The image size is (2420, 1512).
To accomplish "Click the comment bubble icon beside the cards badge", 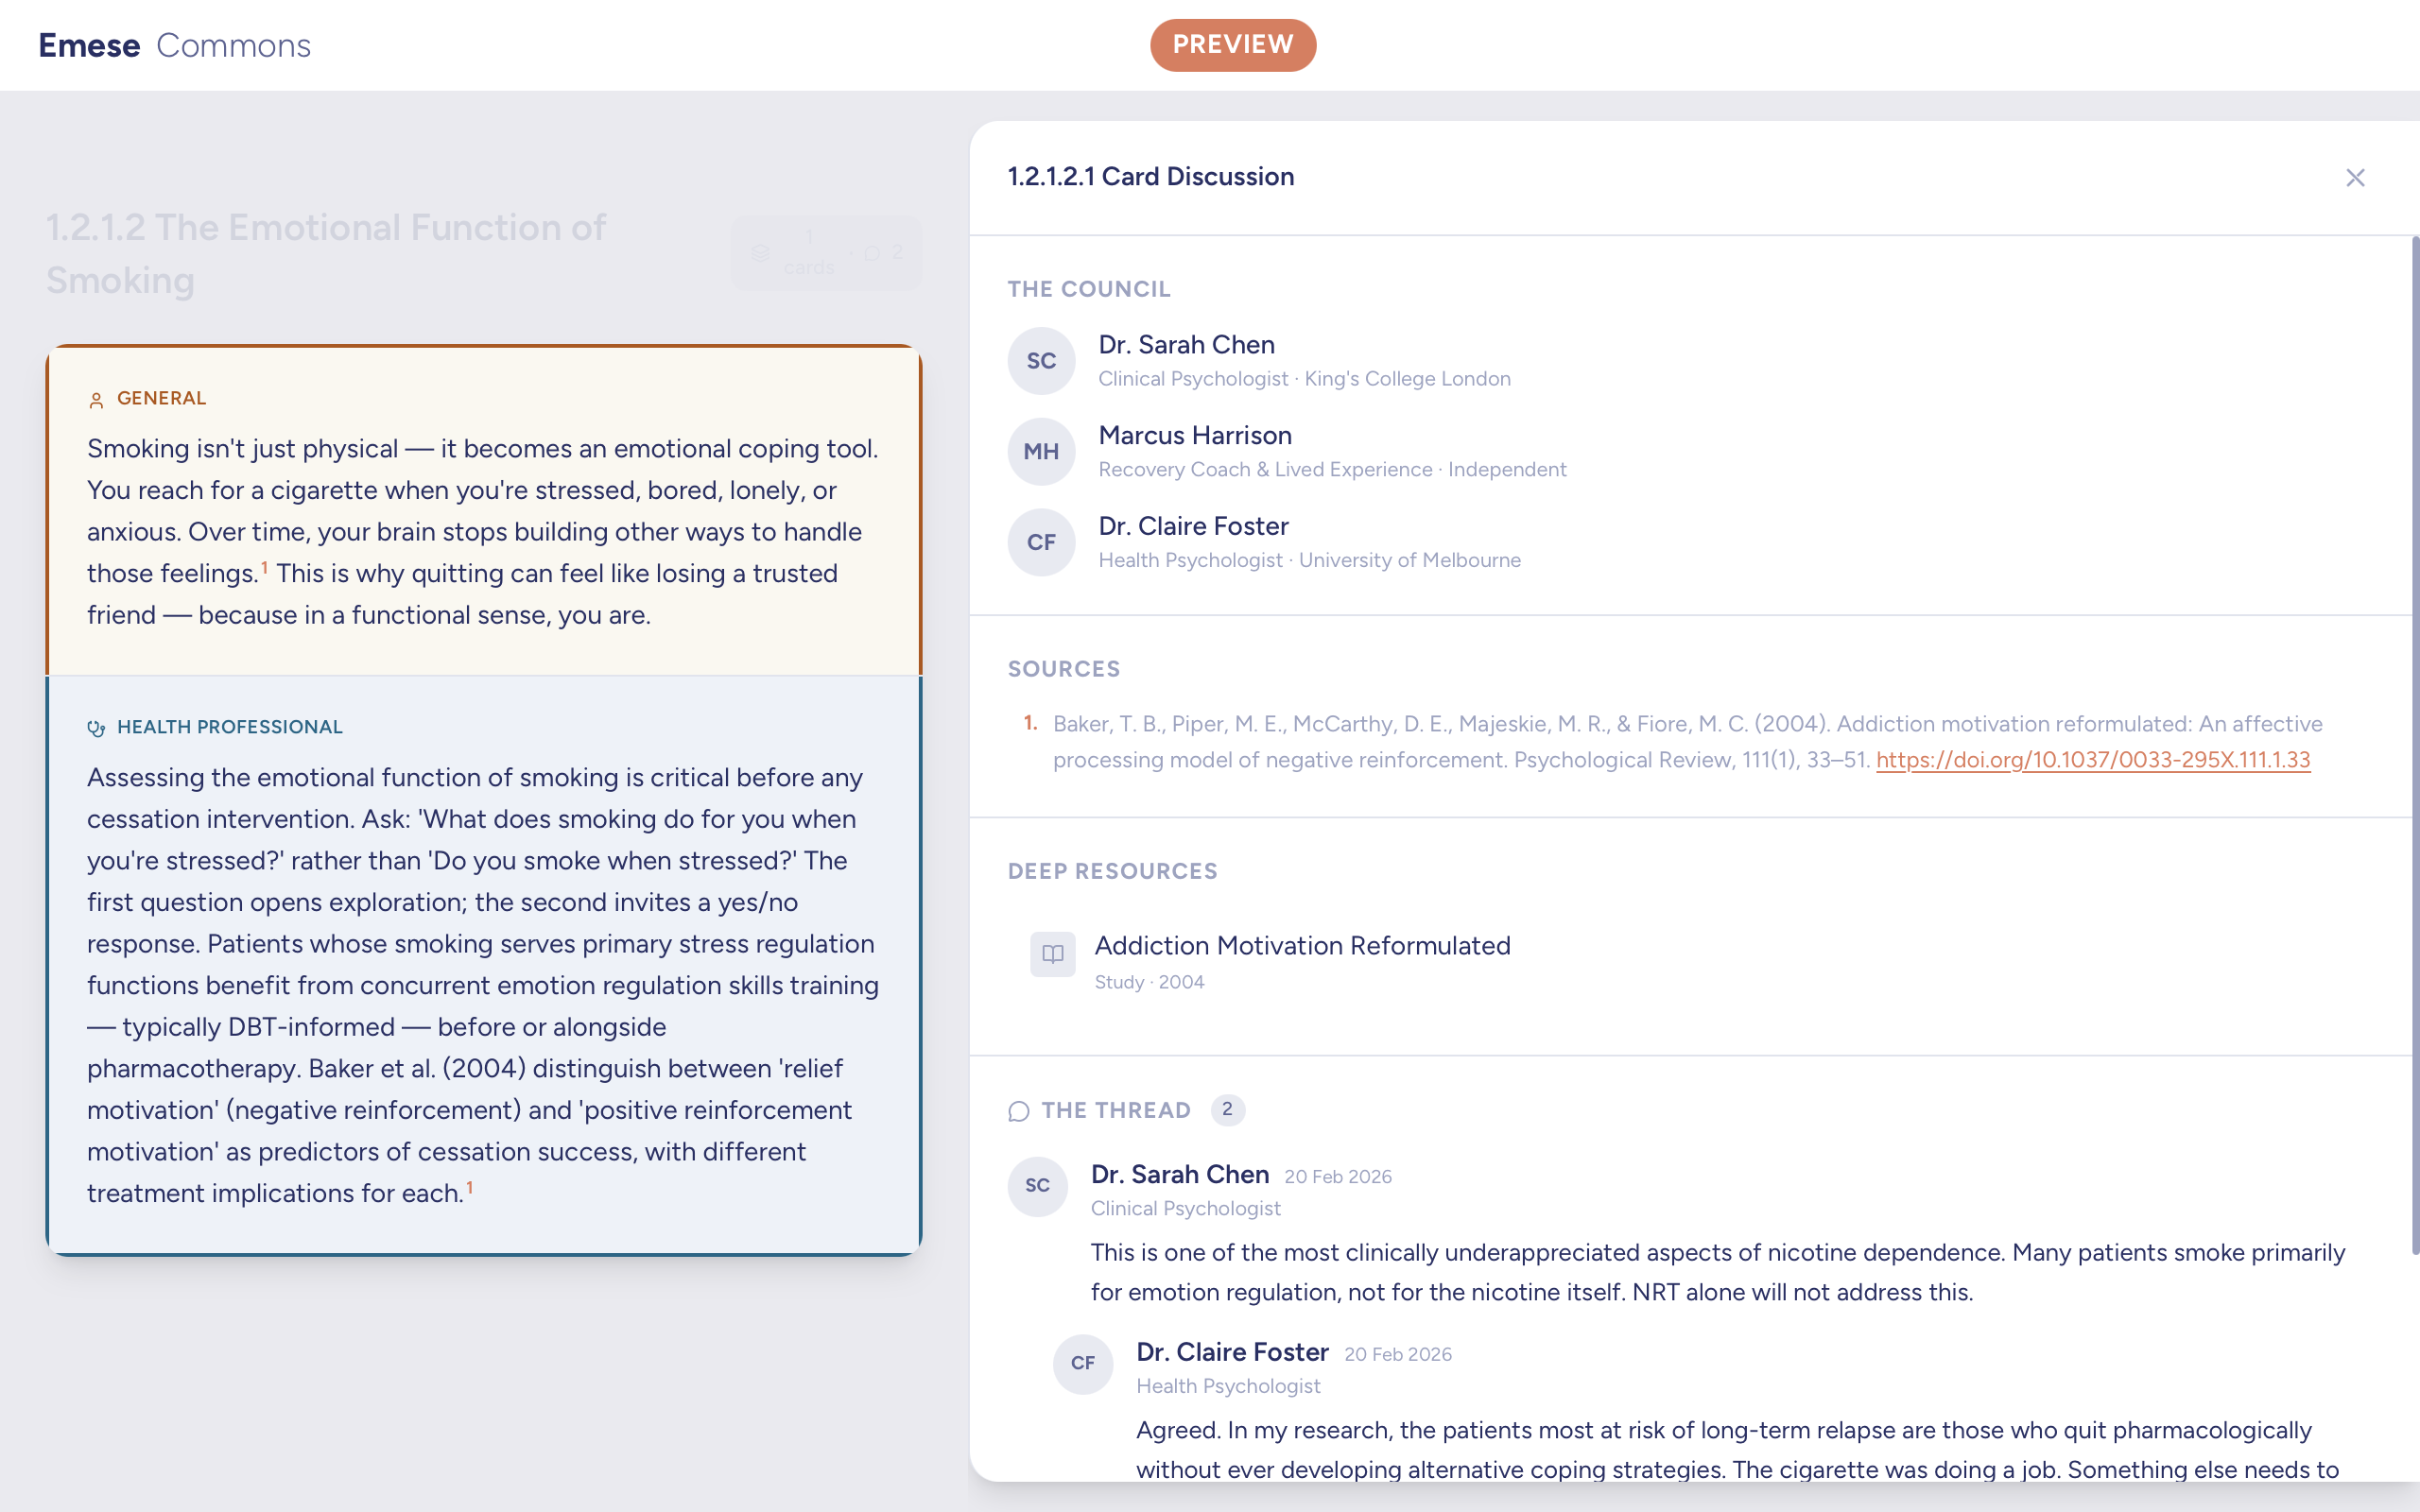I will coord(874,252).
